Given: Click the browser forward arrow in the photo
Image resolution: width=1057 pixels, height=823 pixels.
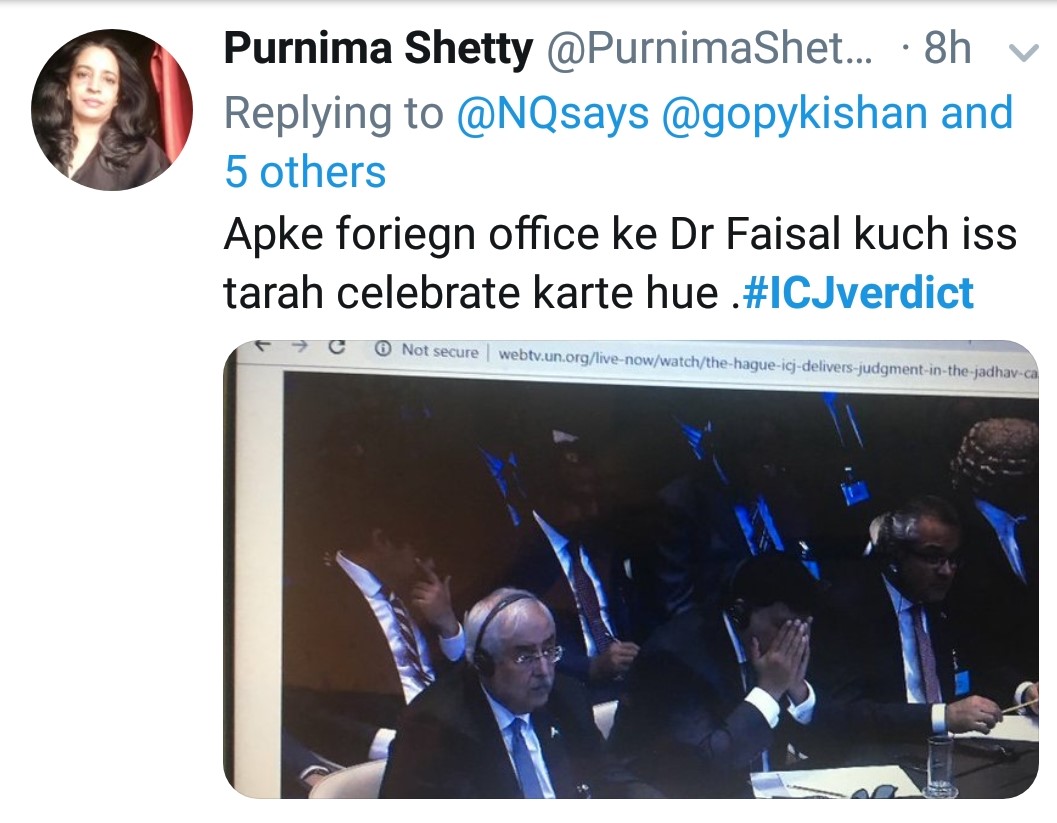Looking at the screenshot, I should click(x=301, y=346).
